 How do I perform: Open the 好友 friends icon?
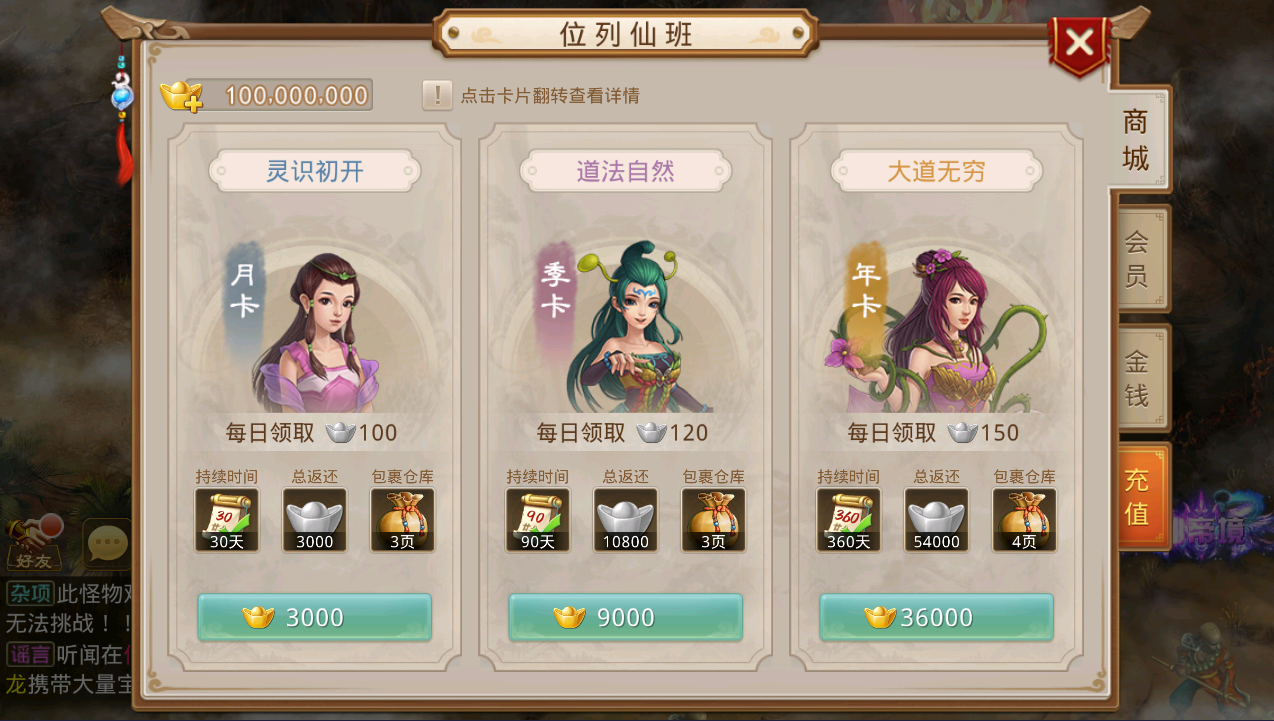click(x=34, y=543)
